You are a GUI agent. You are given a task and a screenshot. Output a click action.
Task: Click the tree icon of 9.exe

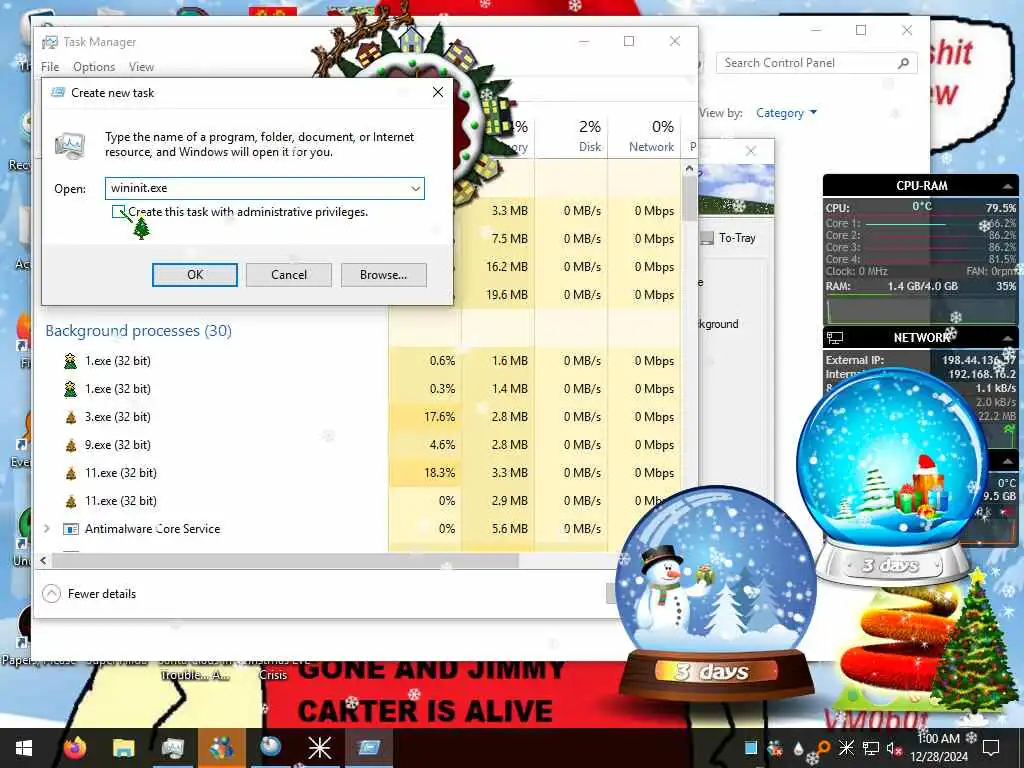click(x=71, y=445)
